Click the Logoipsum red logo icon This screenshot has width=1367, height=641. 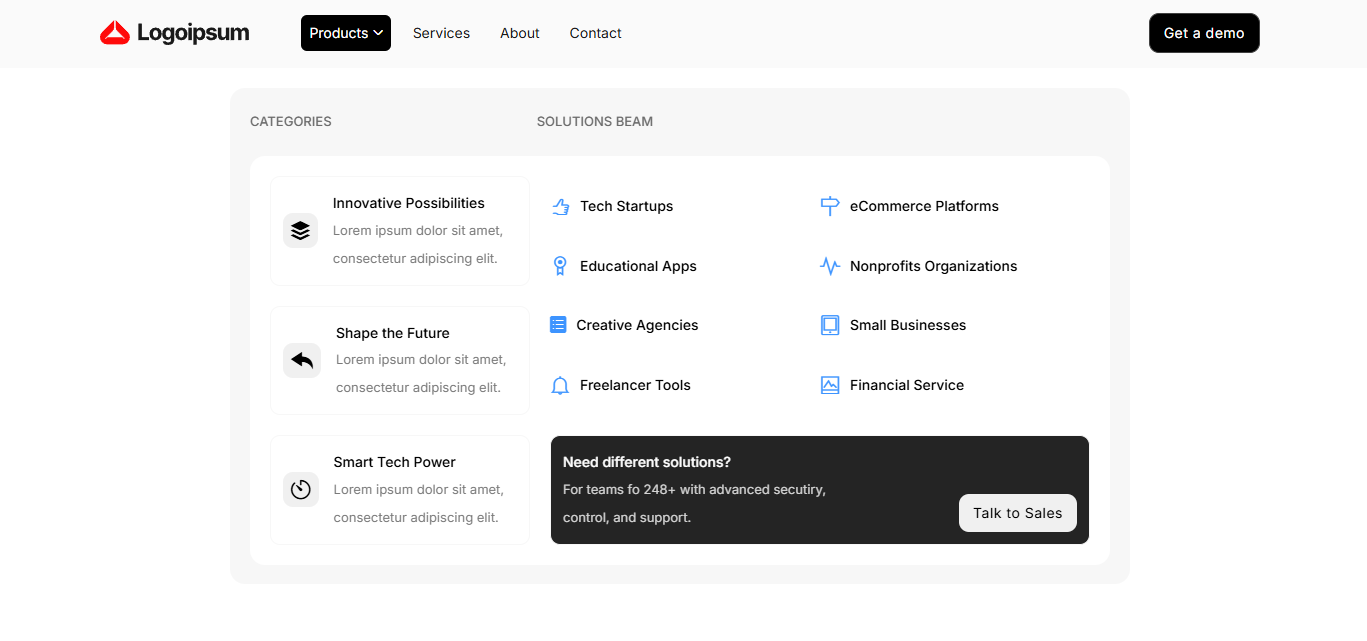[x=115, y=33]
